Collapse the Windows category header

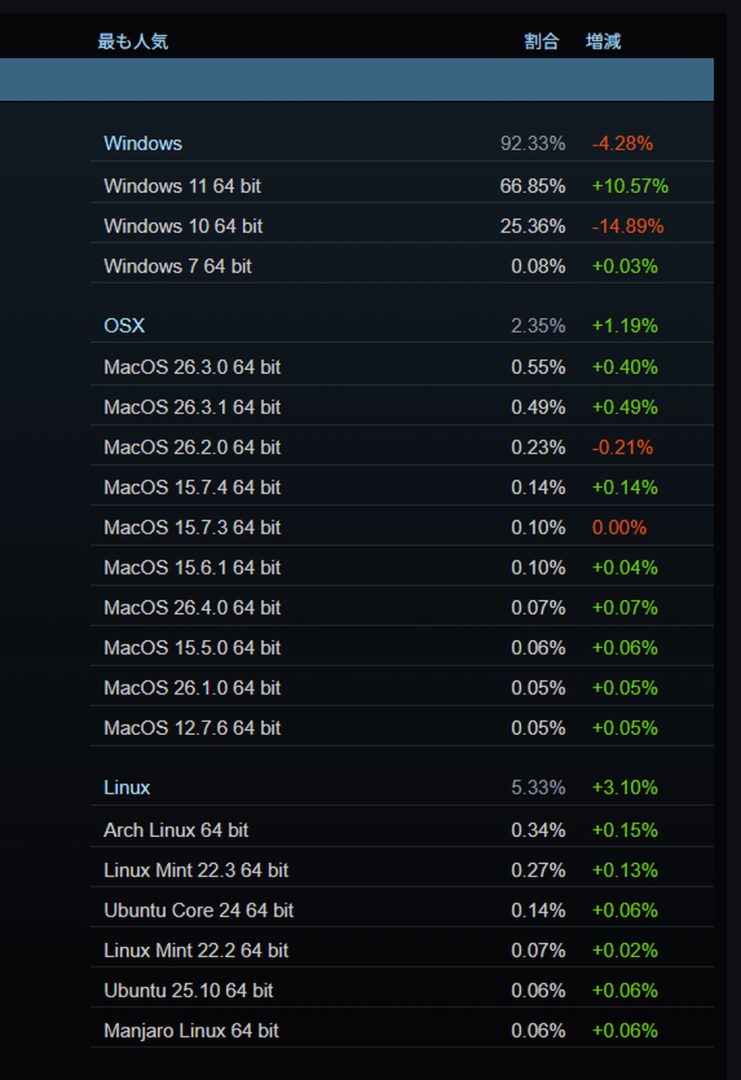pyautogui.click(x=143, y=143)
